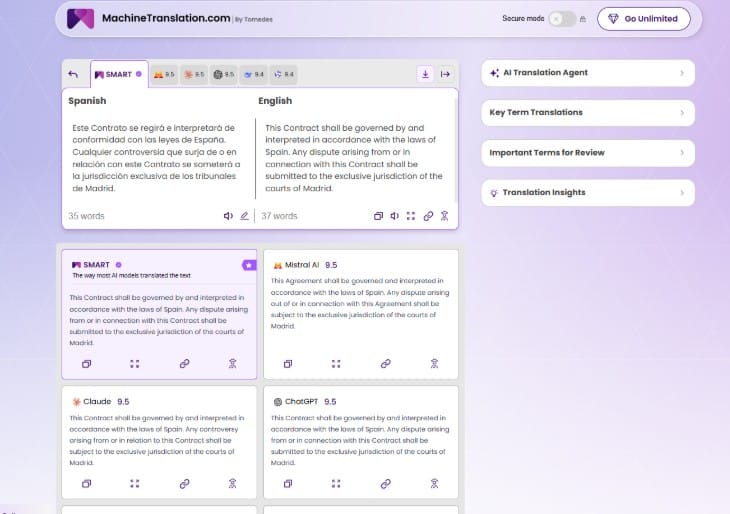Get share link in Claude card
This screenshot has height=514, width=730.
coord(184,484)
